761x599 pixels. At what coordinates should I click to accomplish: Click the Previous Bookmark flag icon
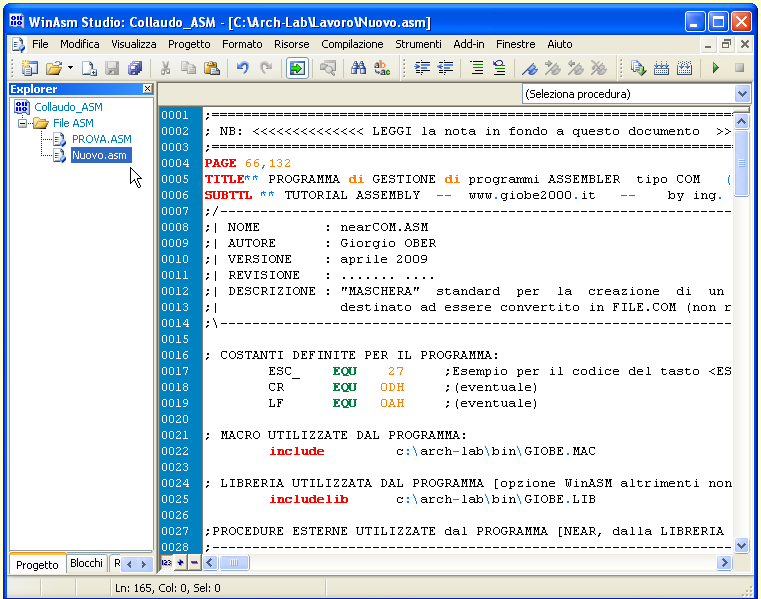(576, 68)
